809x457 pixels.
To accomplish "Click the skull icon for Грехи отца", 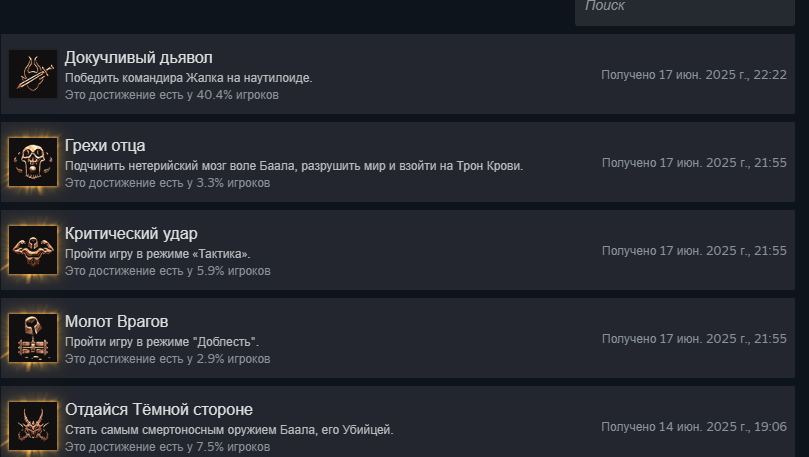I will tap(33, 162).
